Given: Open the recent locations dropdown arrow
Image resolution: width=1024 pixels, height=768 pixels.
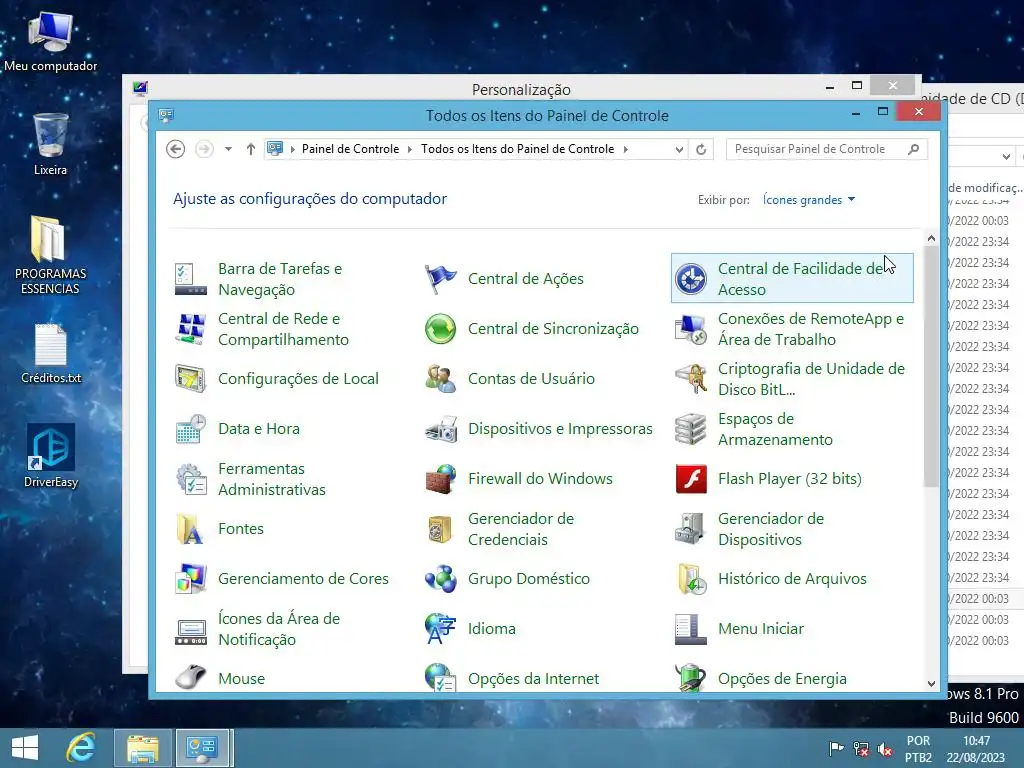Looking at the screenshot, I should point(228,149).
